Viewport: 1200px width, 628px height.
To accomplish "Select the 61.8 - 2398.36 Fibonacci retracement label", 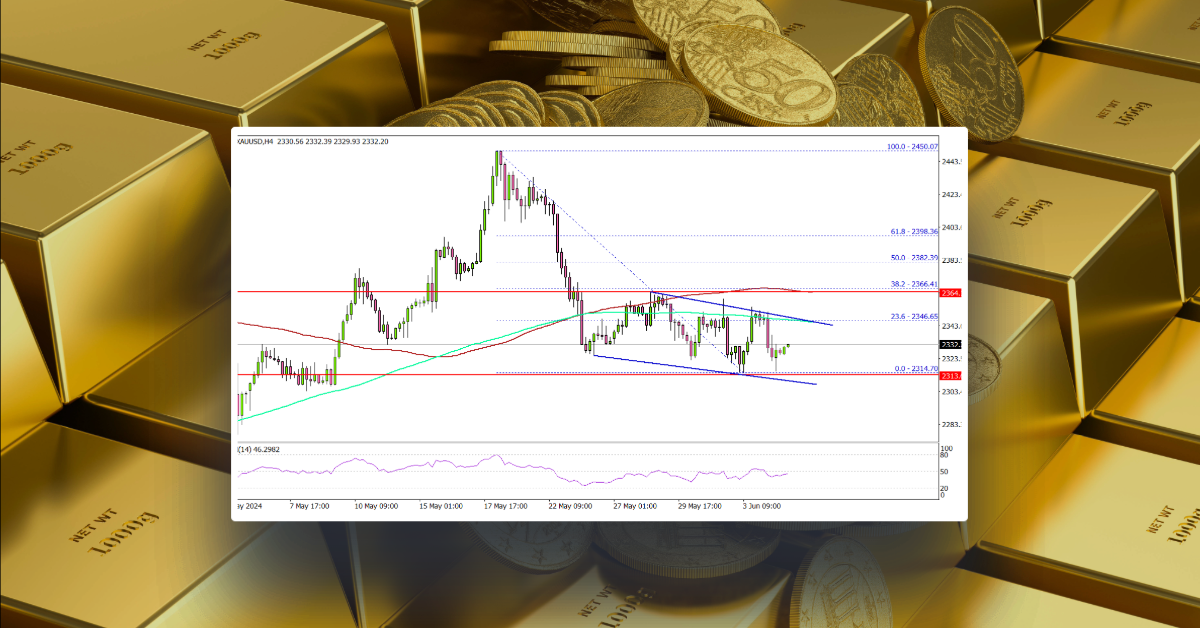I will point(913,229).
